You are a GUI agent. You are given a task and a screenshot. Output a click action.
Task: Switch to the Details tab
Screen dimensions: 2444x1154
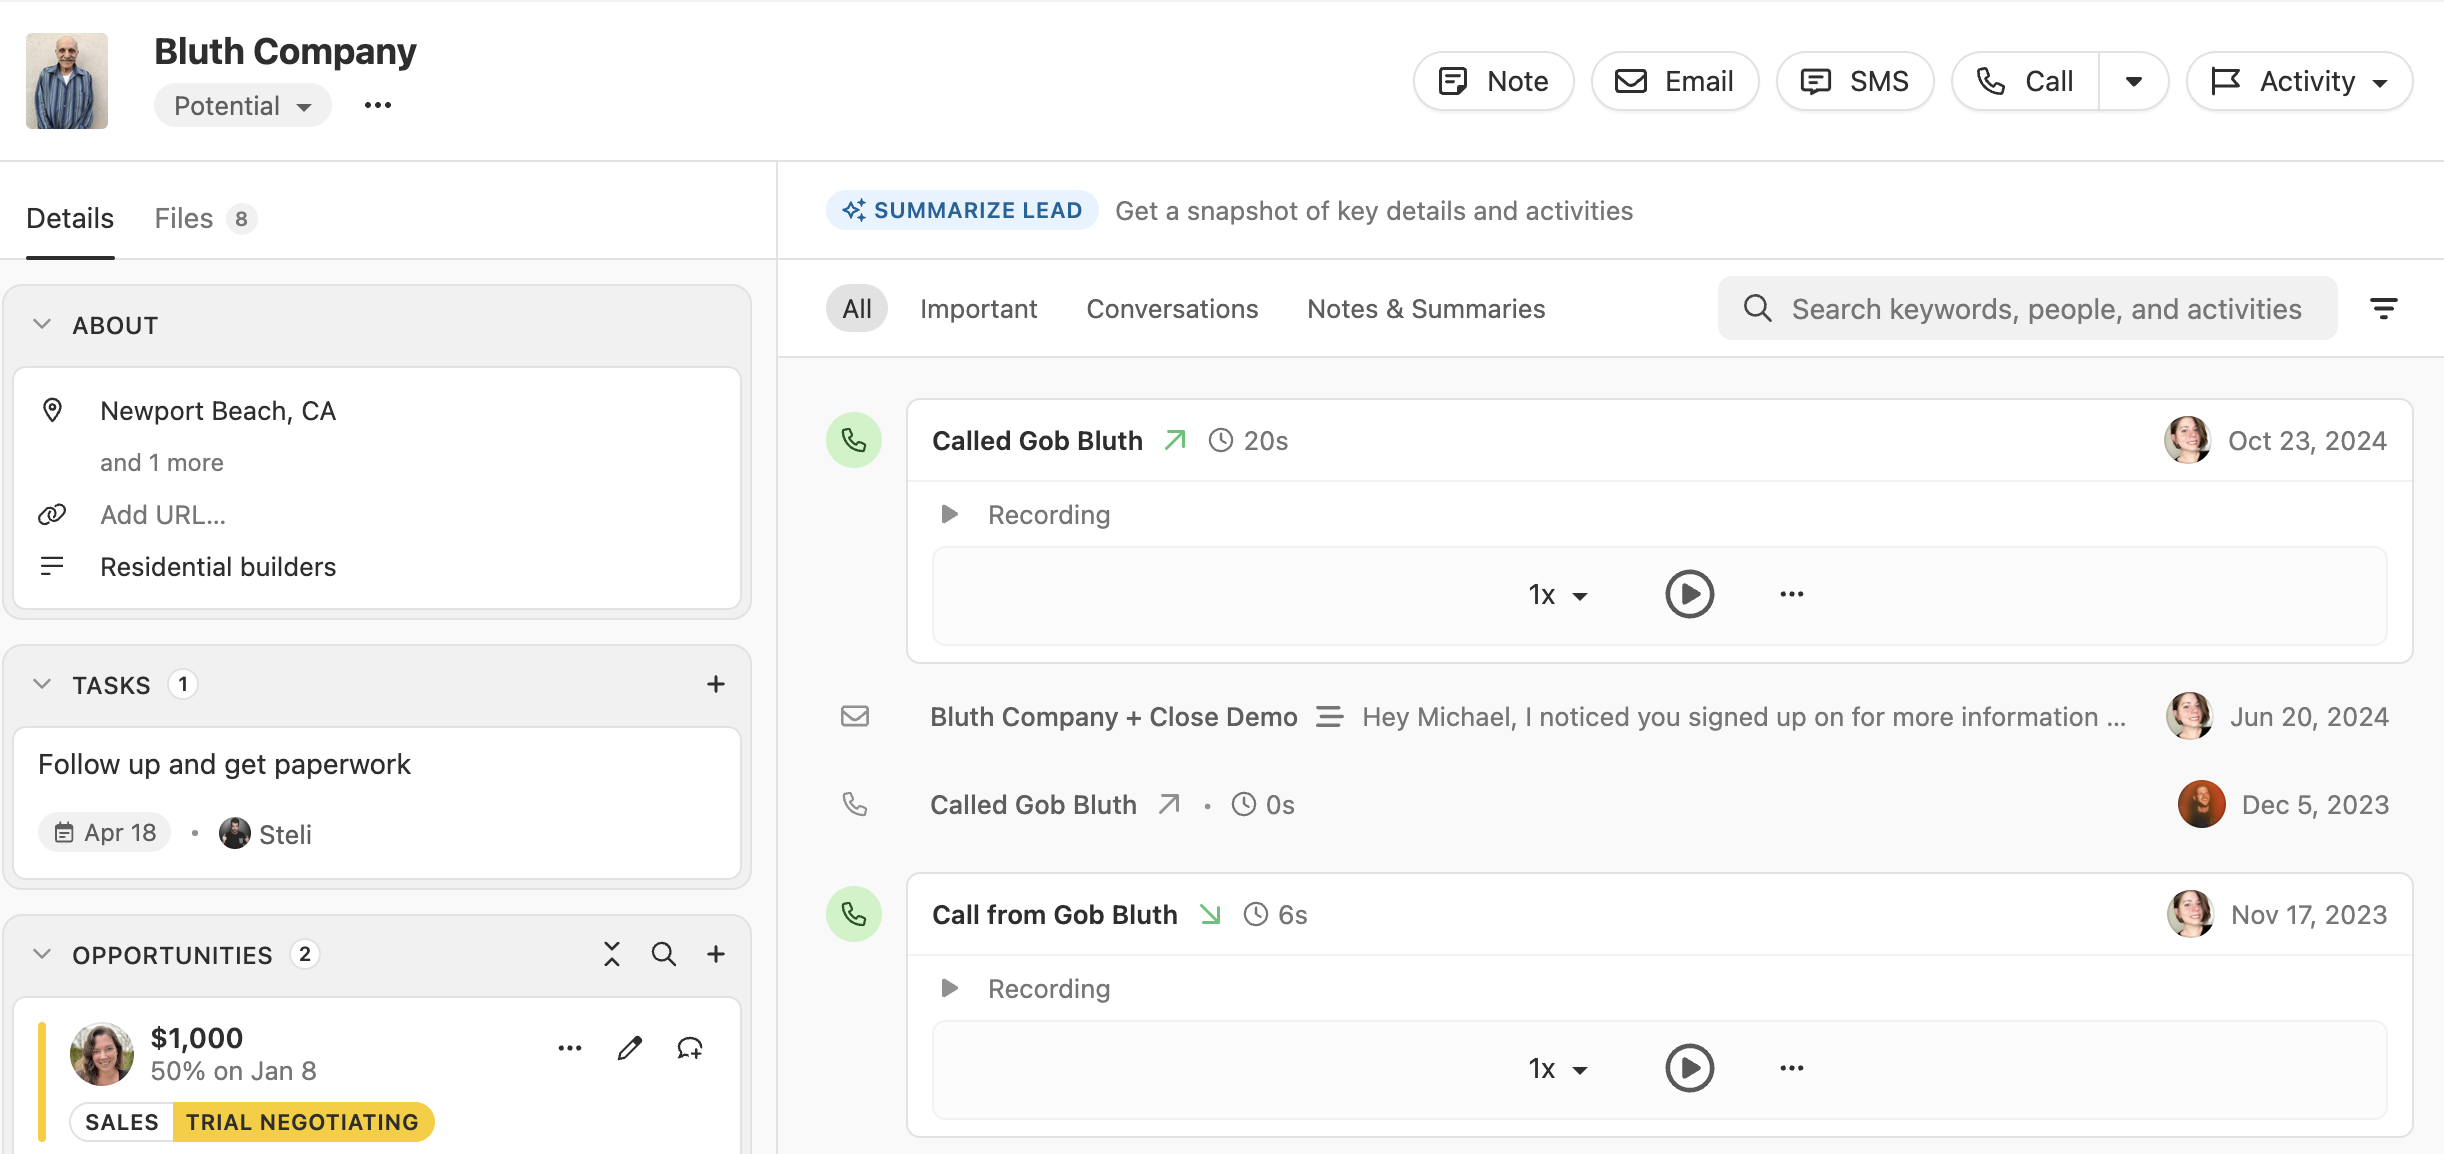coord(70,218)
